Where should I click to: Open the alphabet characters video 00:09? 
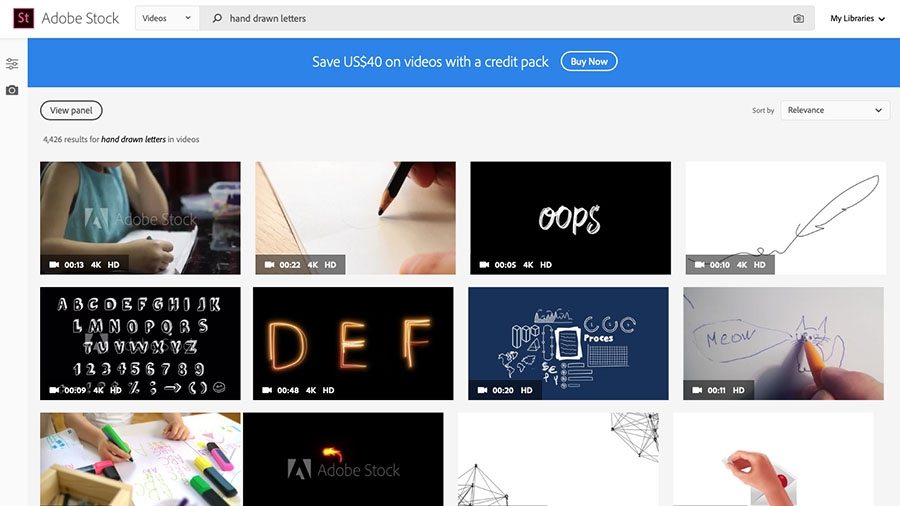coord(140,344)
